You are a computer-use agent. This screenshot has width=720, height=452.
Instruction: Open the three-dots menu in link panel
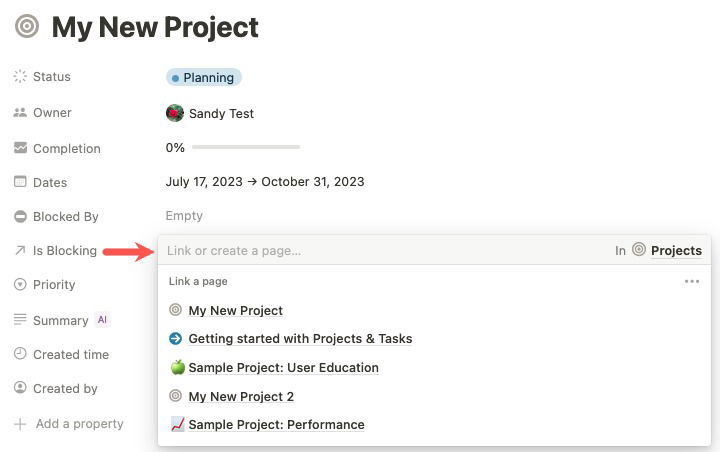(x=692, y=282)
